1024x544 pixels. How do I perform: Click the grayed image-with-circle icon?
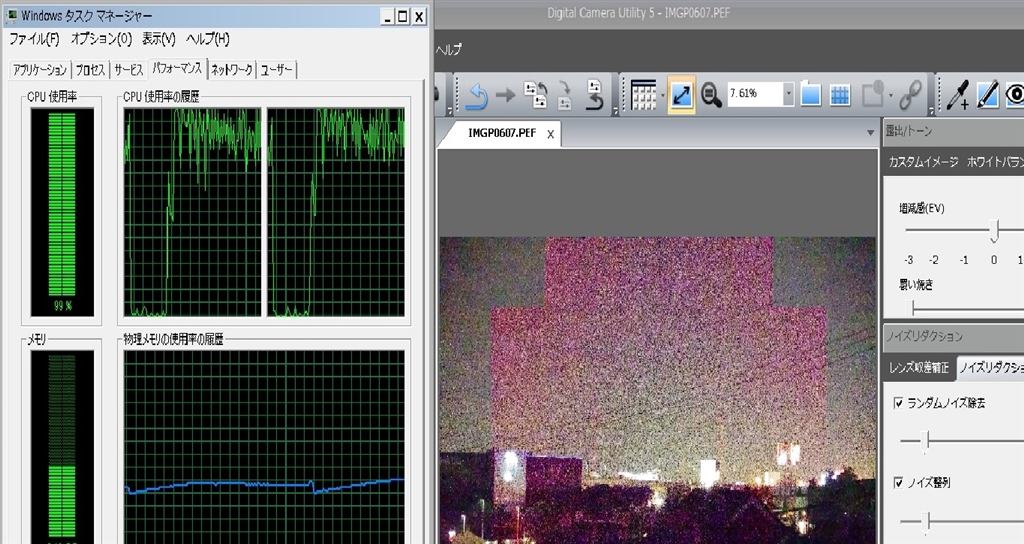pyautogui.click(x=873, y=95)
